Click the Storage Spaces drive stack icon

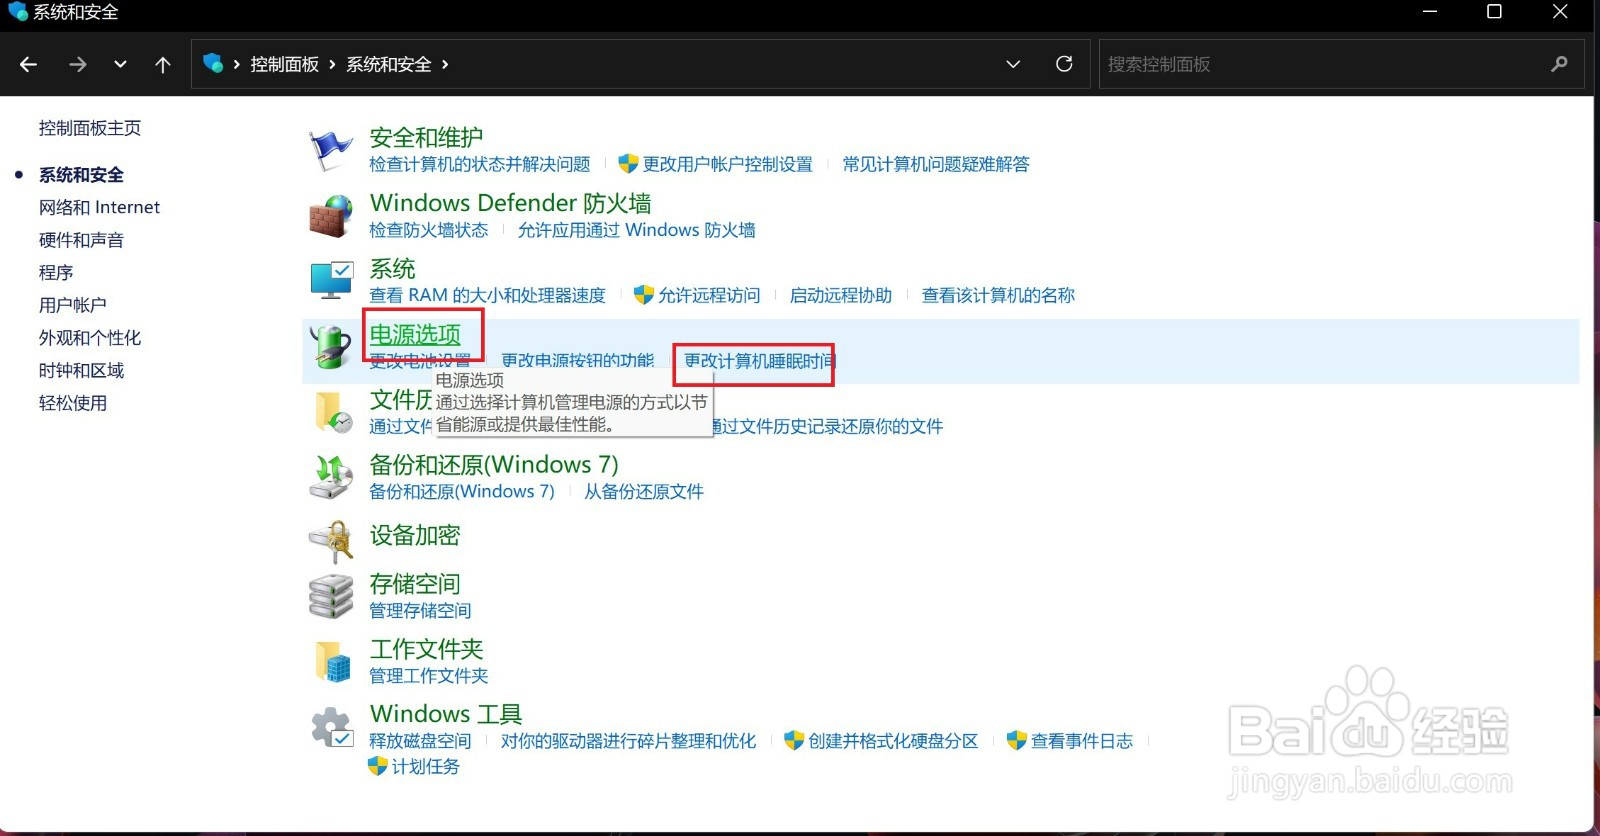click(330, 597)
